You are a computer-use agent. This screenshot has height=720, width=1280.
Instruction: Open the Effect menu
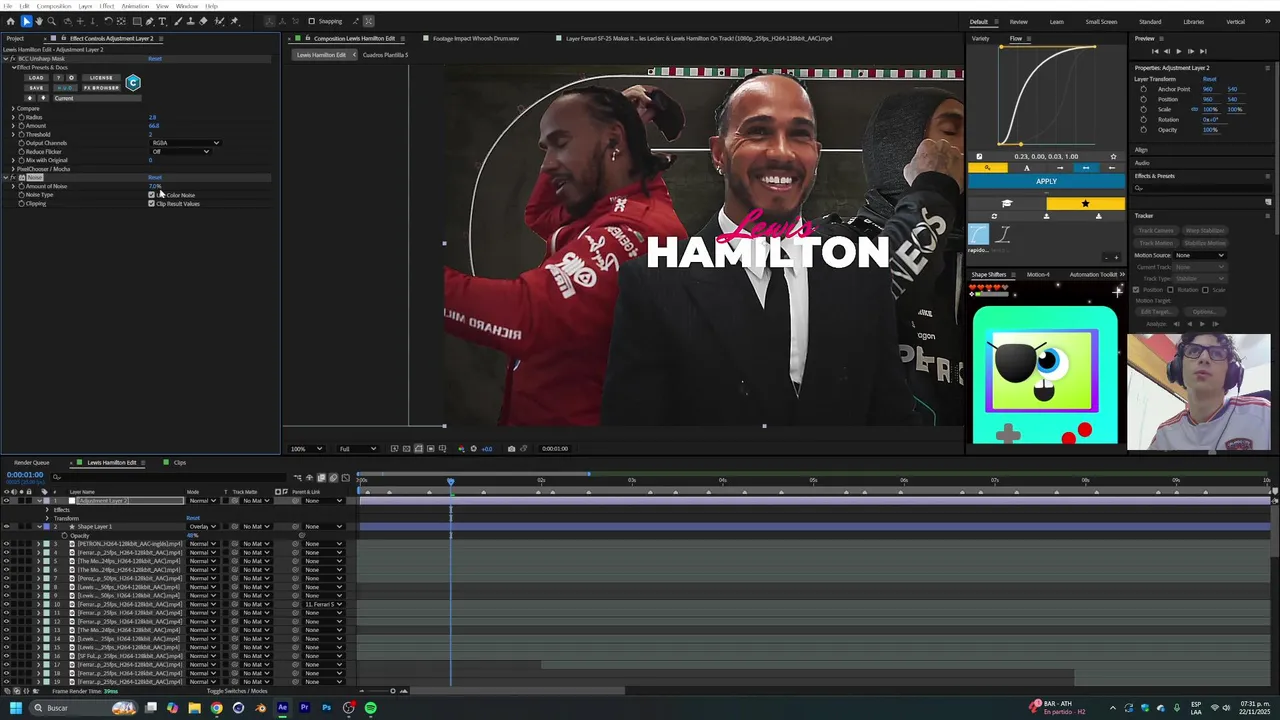[x=107, y=6]
